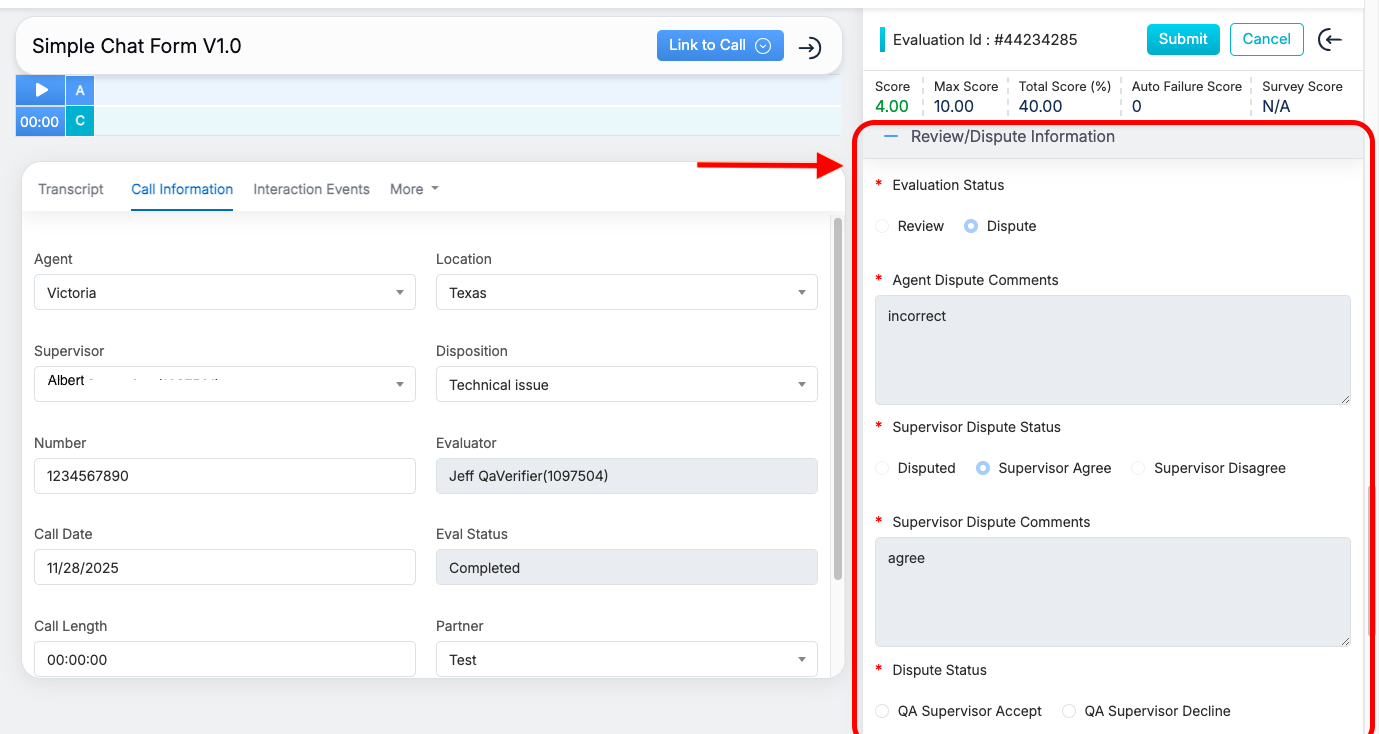
Task: Click the play button in audio player
Action: pyautogui.click(x=41, y=90)
